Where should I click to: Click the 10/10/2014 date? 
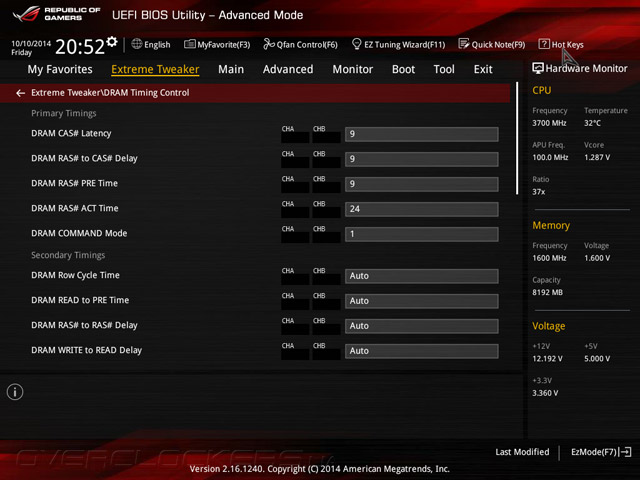[31, 43]
